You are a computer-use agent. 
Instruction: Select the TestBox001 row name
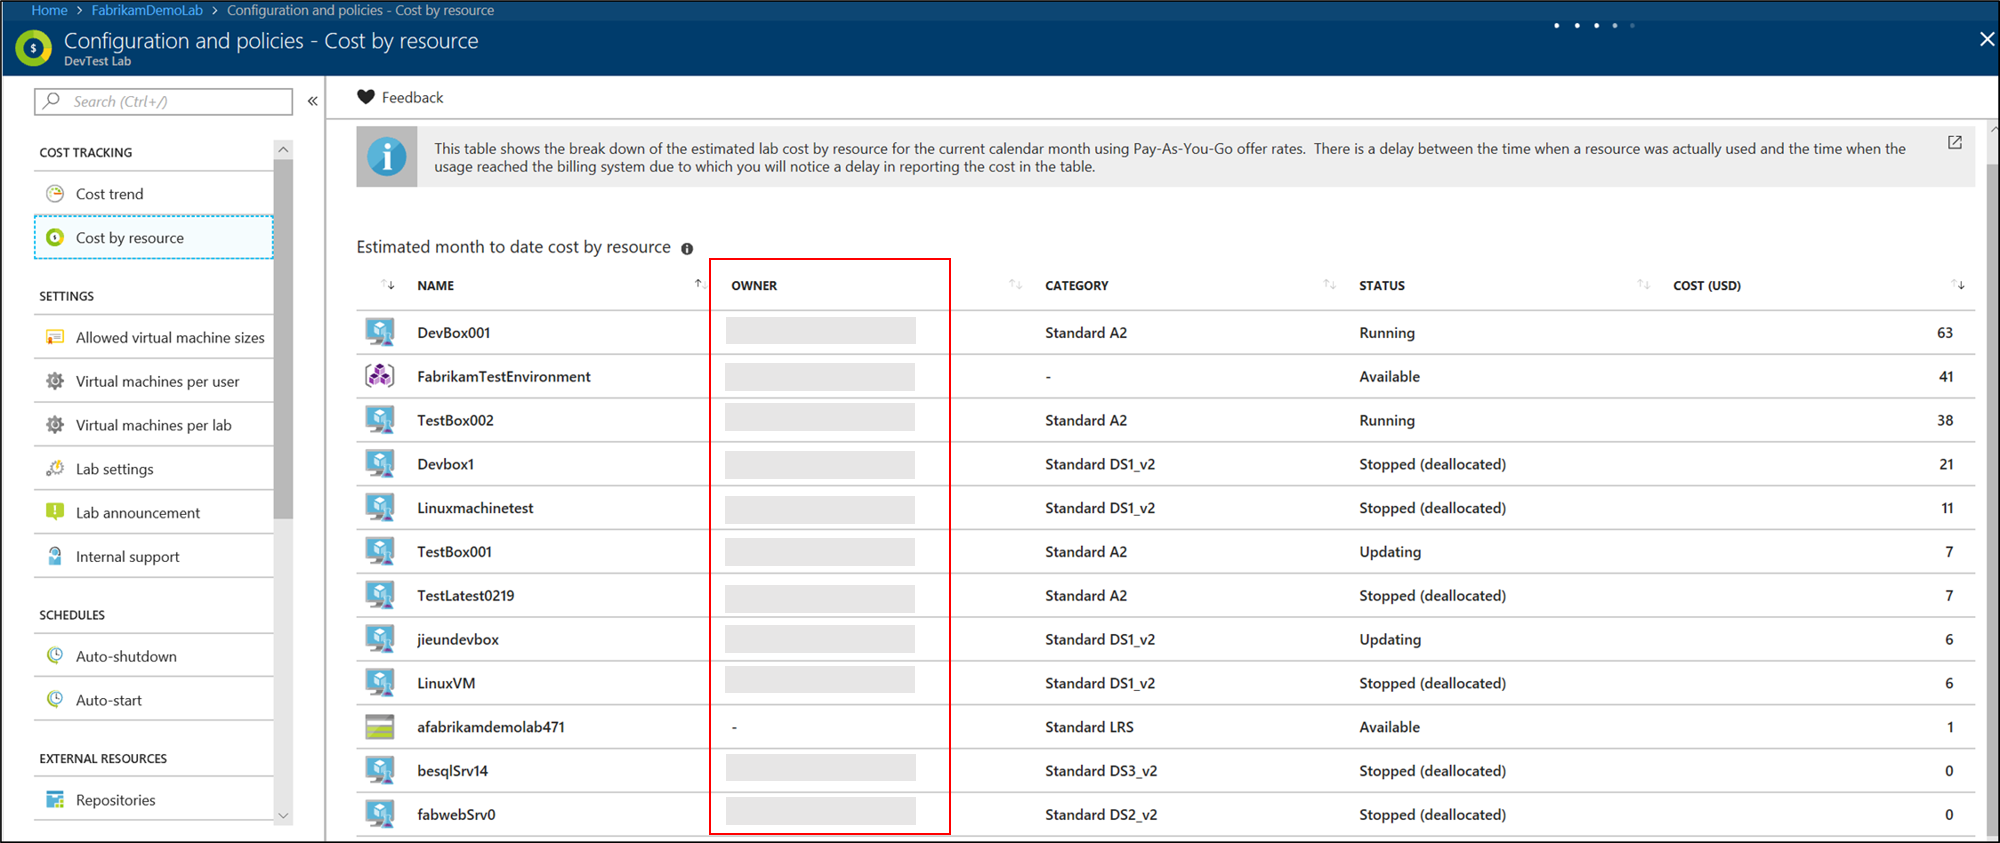click(455, 552)
